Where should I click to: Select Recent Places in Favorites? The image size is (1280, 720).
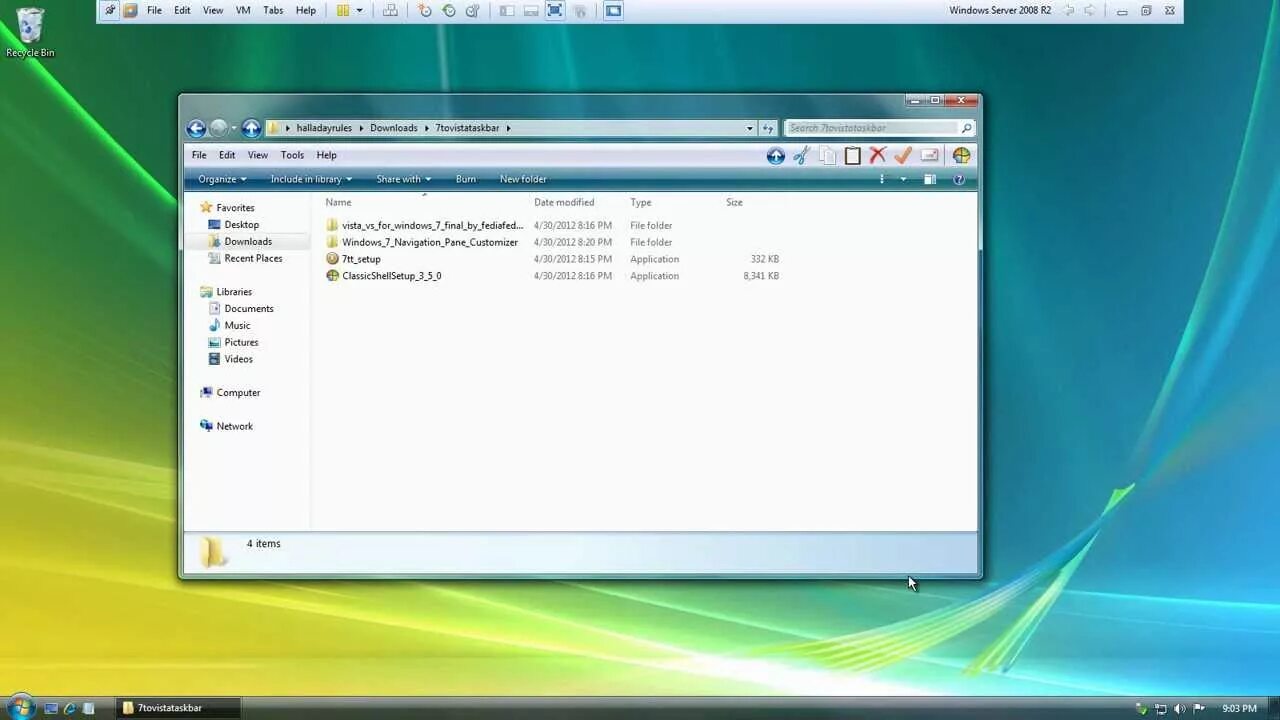point(253,258)
